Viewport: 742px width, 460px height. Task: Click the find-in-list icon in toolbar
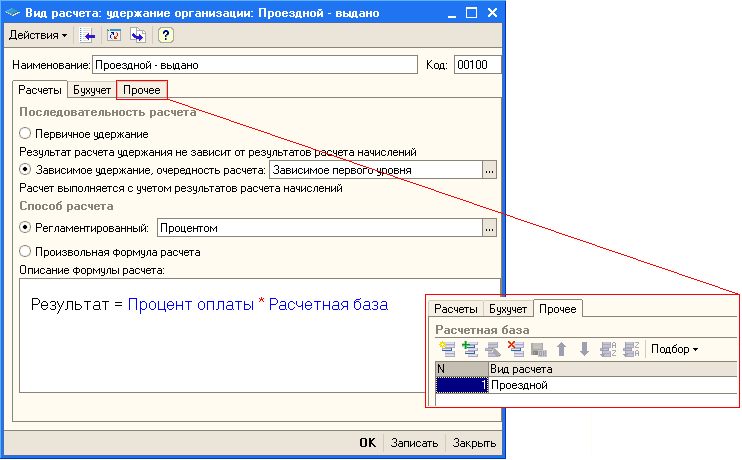pos(89,35)
